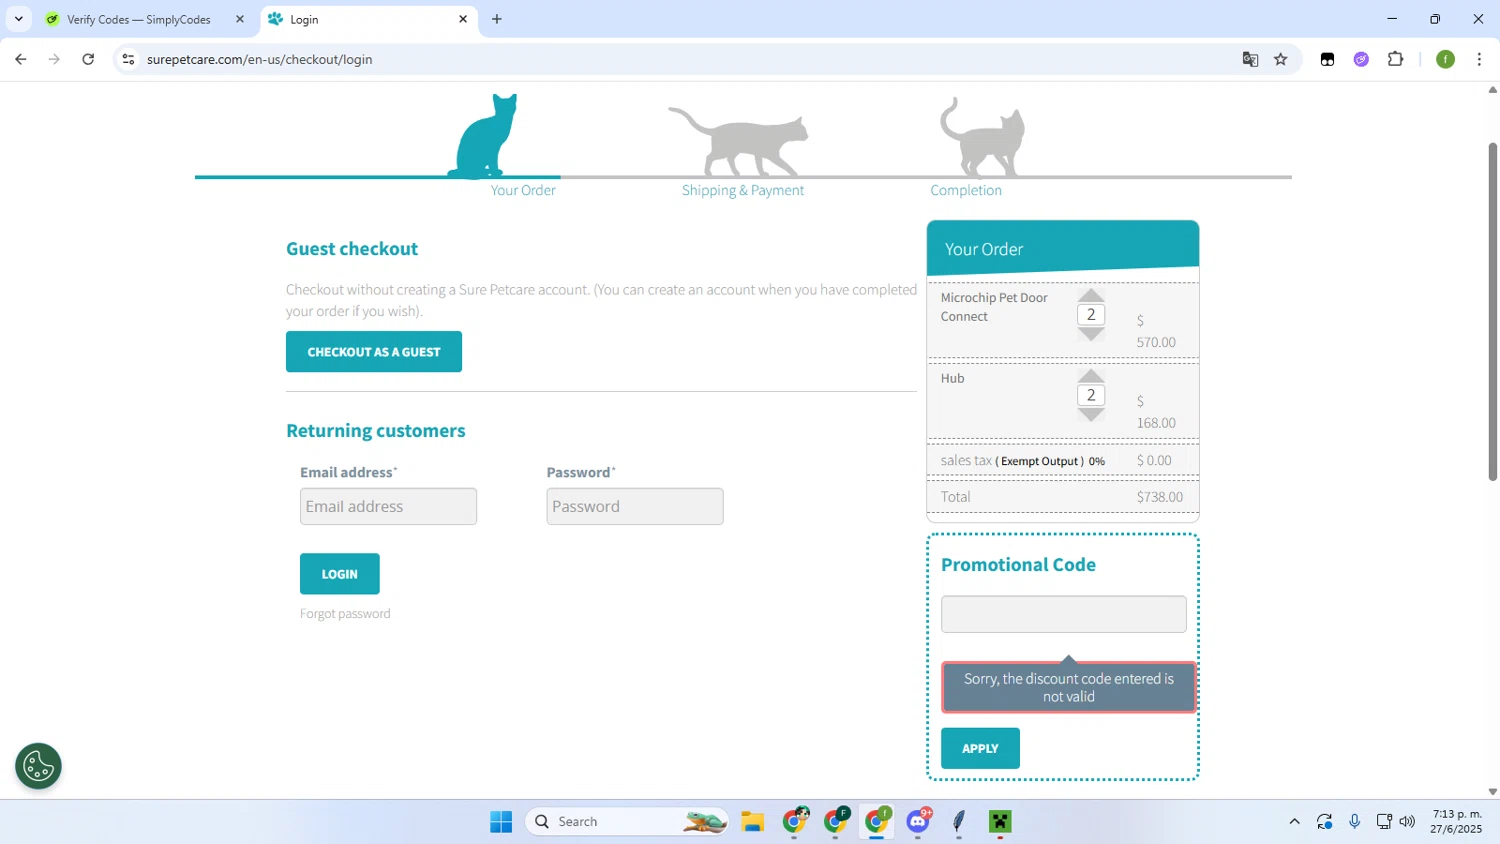Click the address bar URL
This screenshot has width=1500, height=844.
[x=259, y=59]
